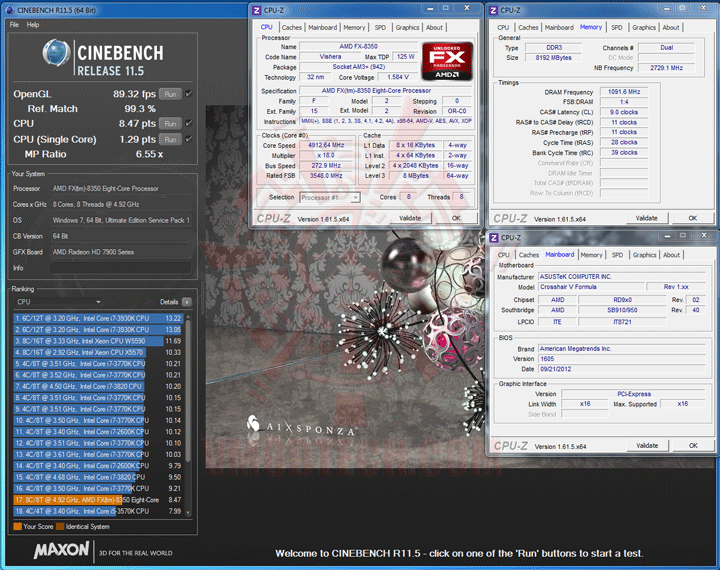
Task: Switch to Memory tab in top-left CPU-Z
Action: click(354, 28)
